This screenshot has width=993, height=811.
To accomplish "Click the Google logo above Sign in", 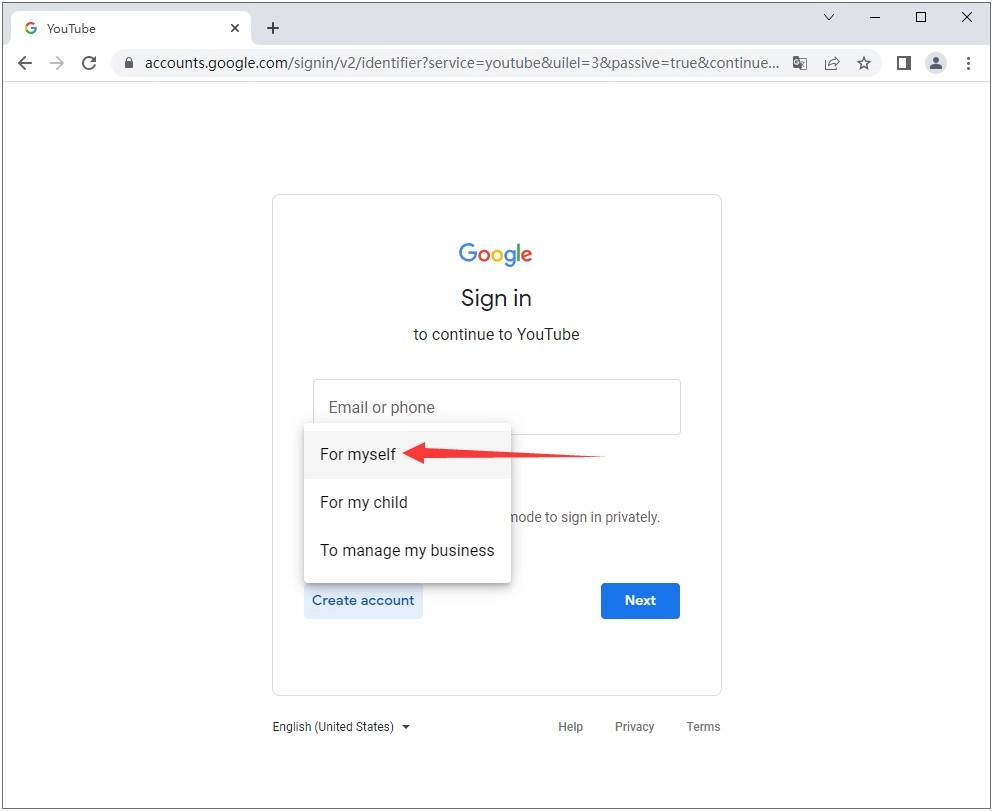I will coord(495,254).
